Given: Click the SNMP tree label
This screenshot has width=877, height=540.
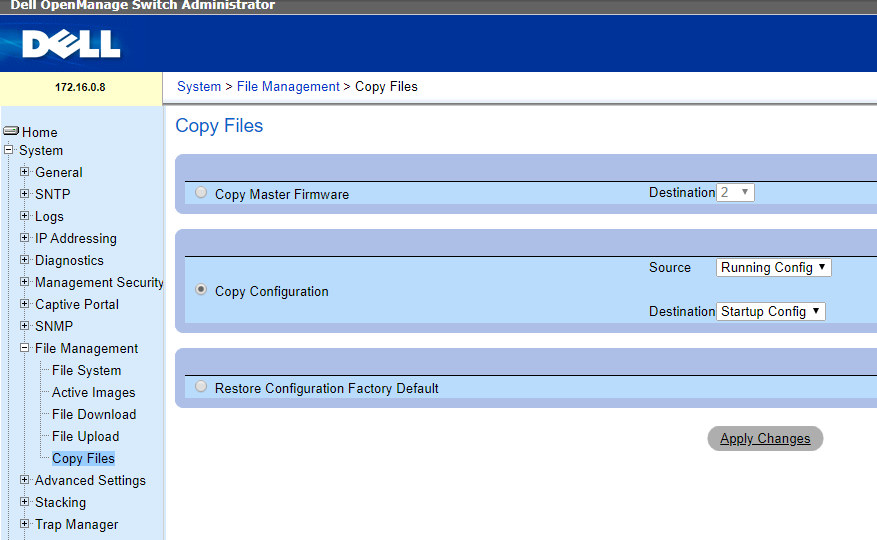Looking at the screenshot, I should (54, 326).
